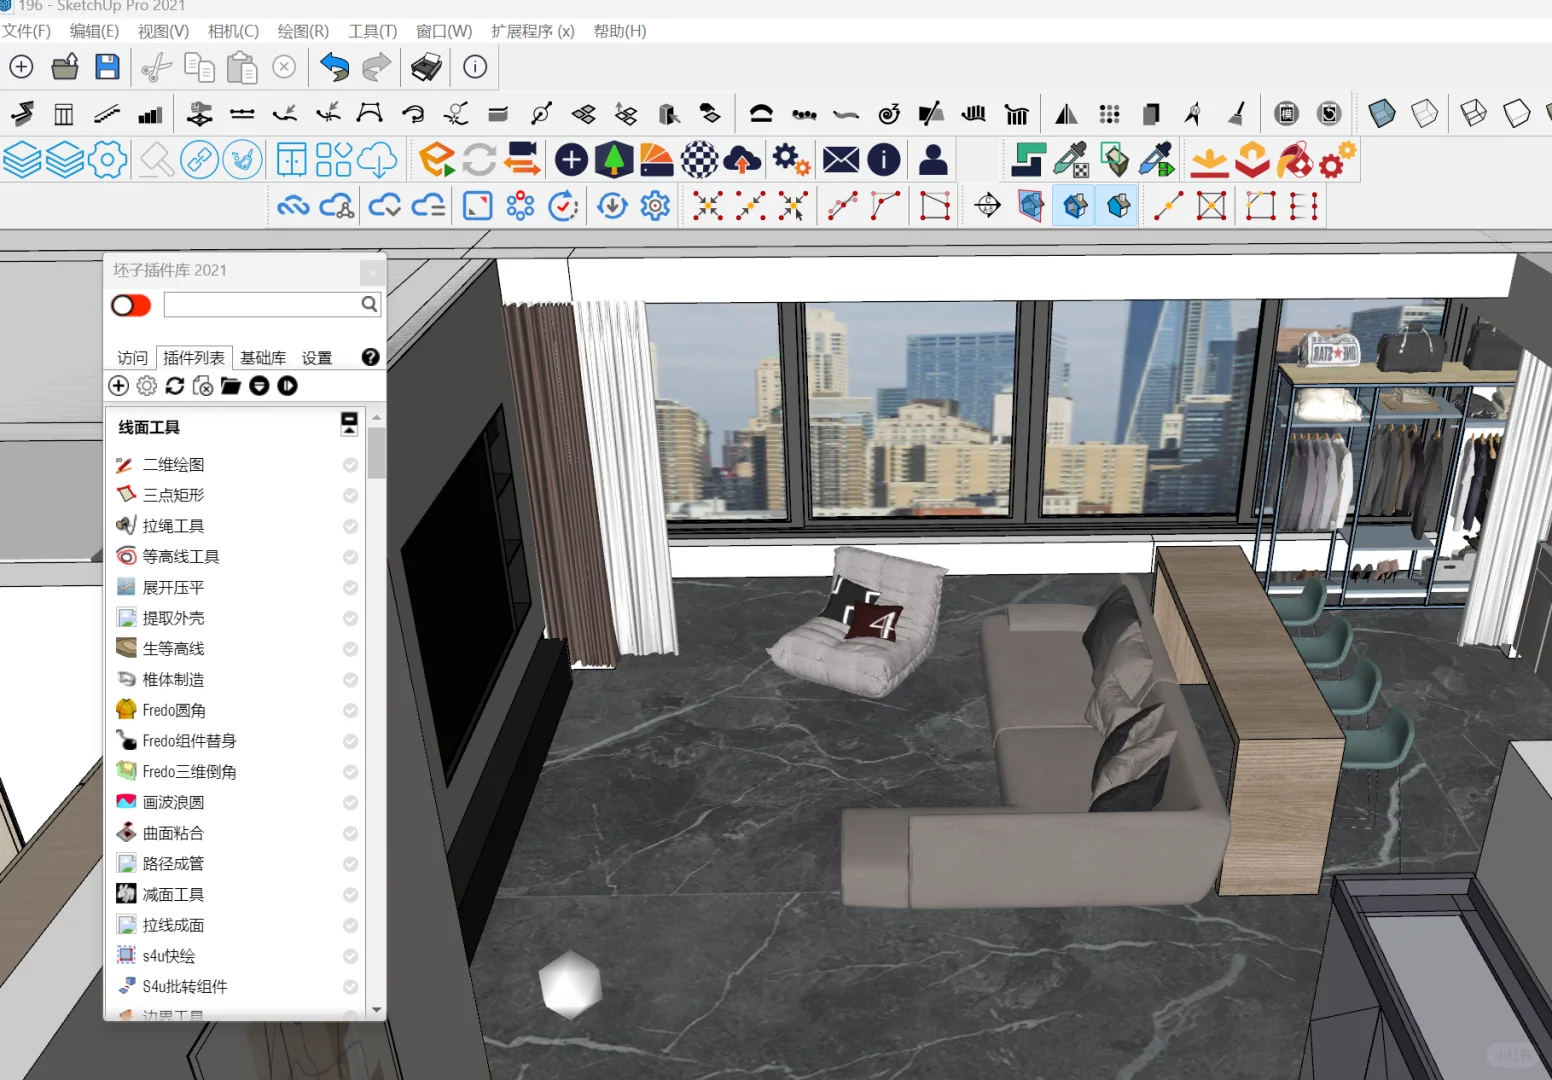Toggle the check mark for 三点矩形
1552x1080 pixels.
(x=351, y=495)
